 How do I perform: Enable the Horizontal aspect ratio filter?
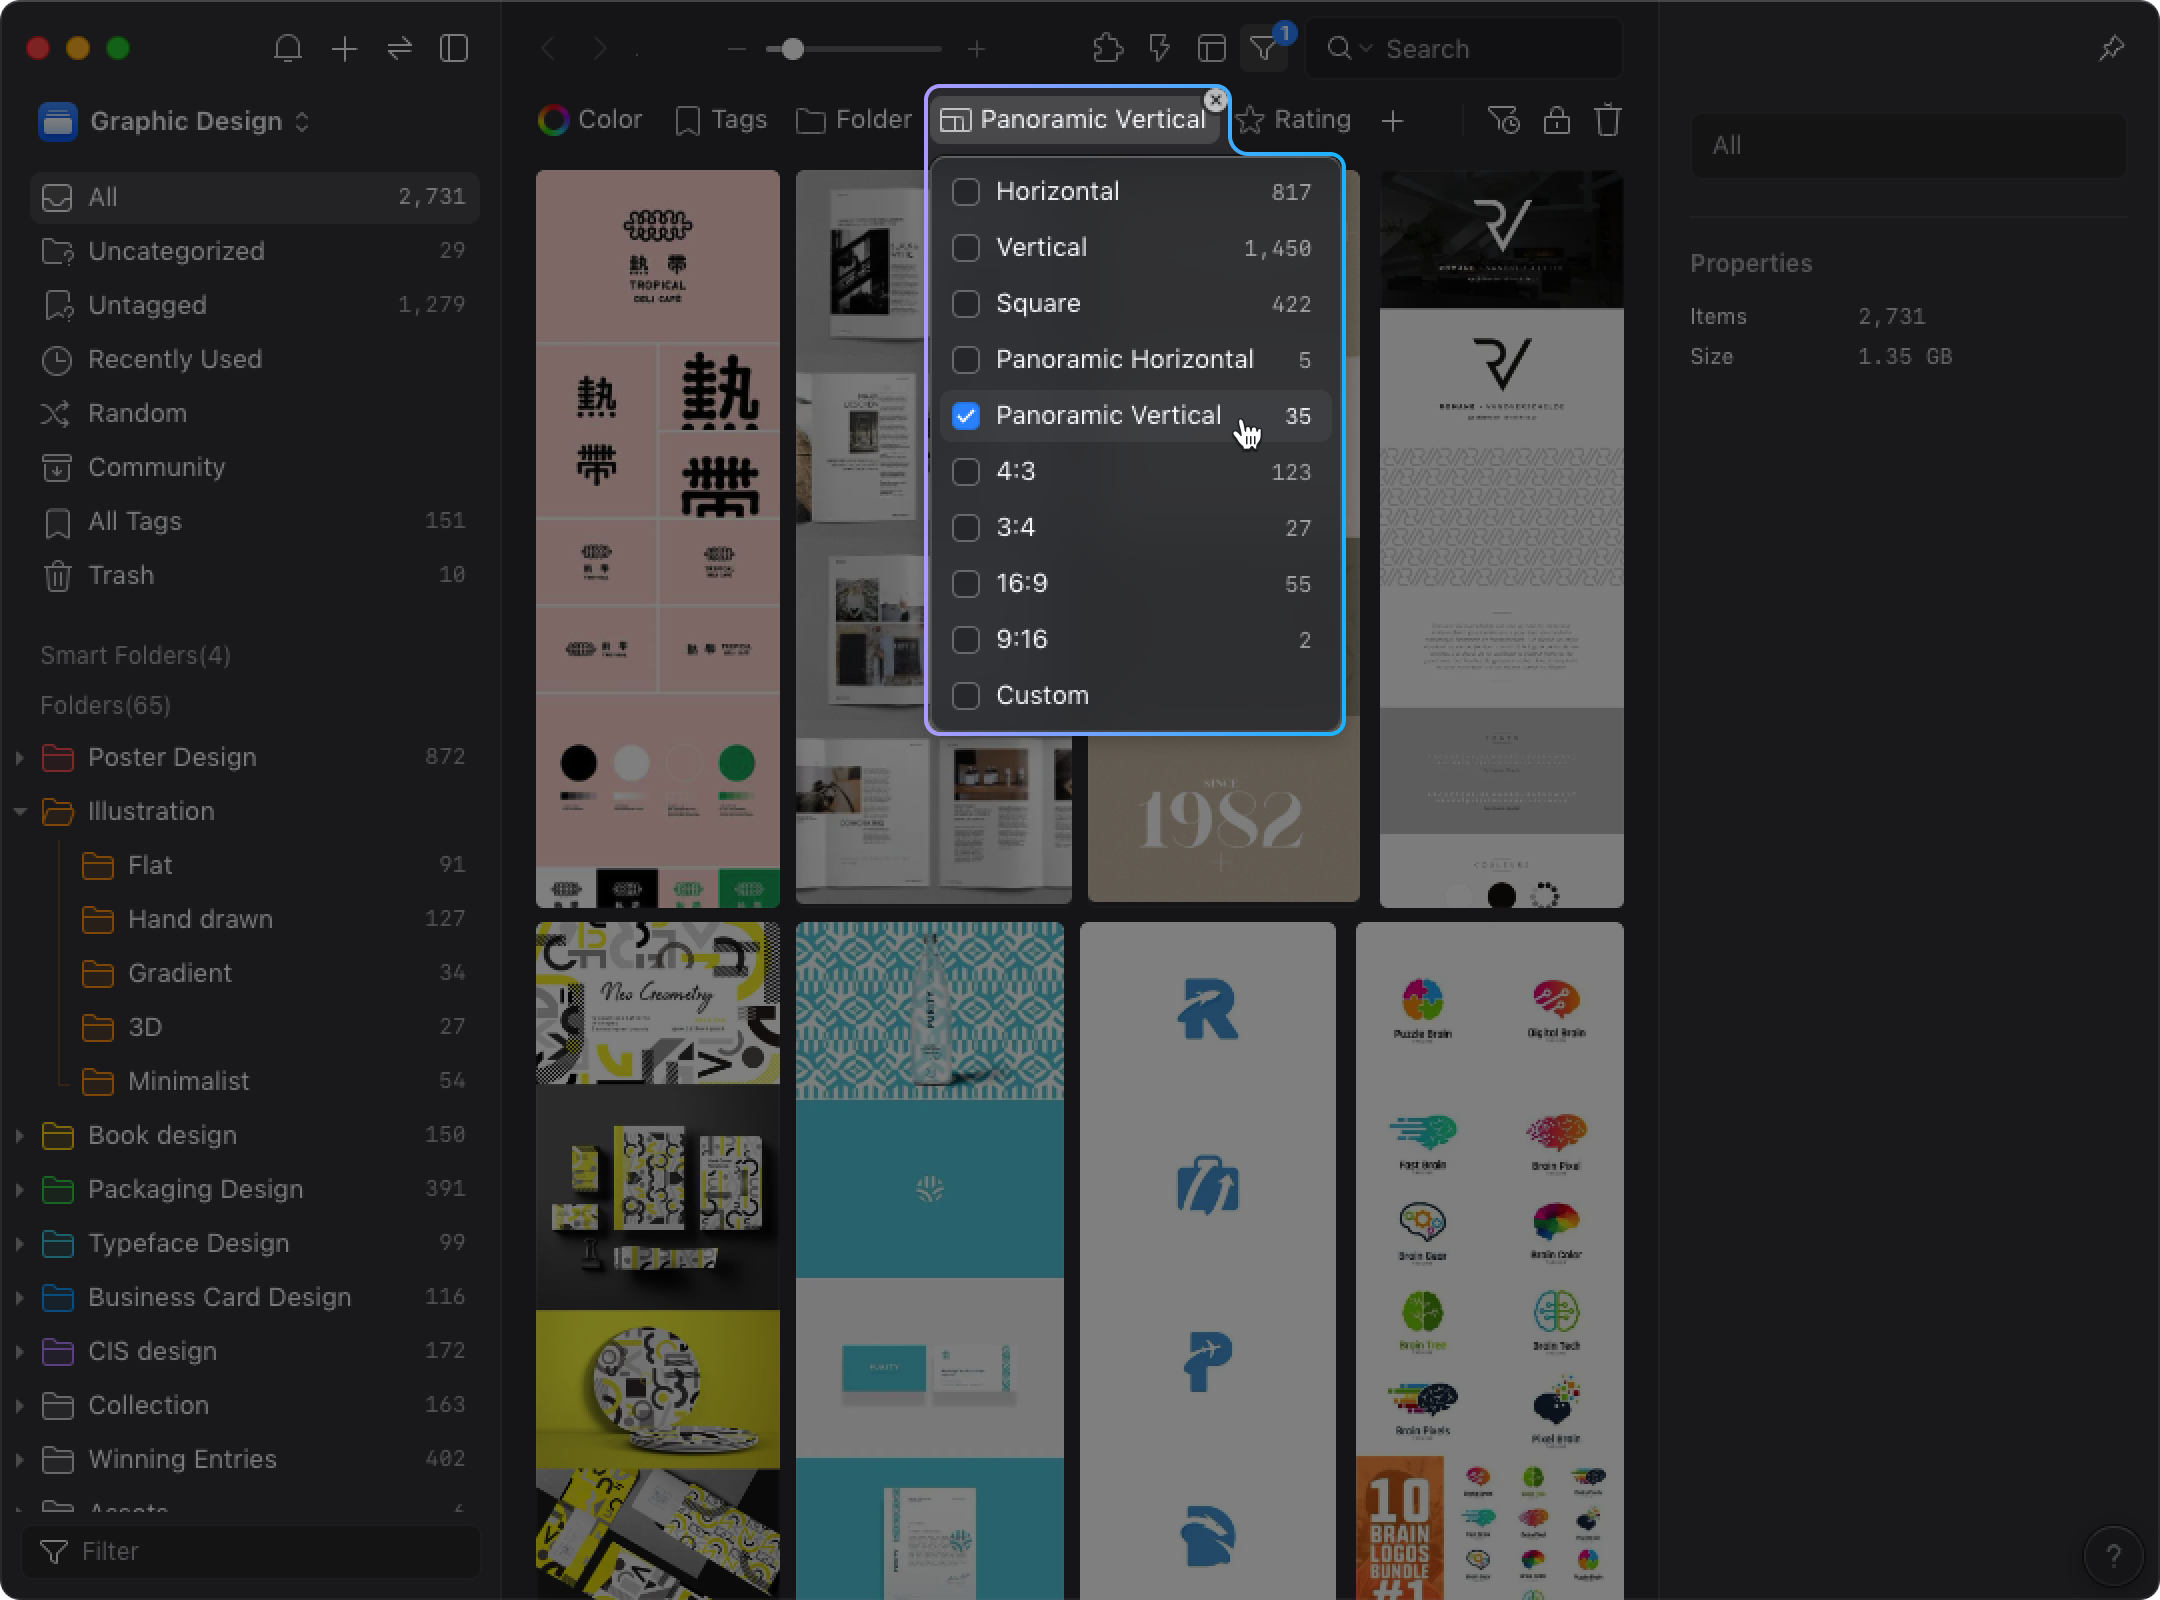(967, 190)
